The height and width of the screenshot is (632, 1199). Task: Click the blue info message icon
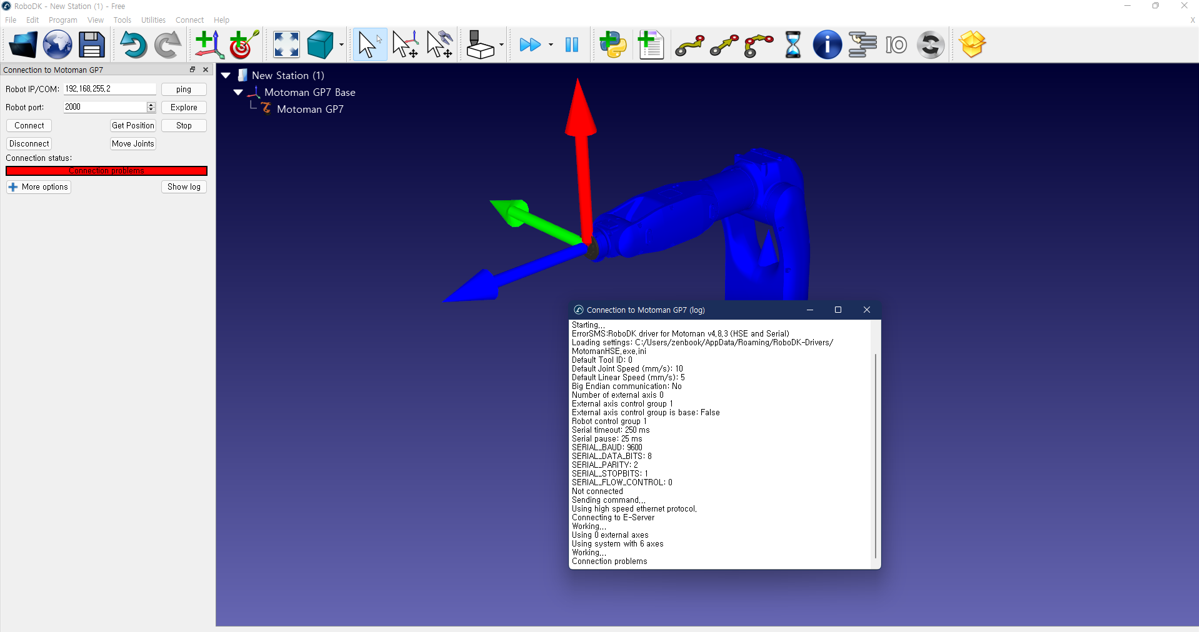click(827, 45)
